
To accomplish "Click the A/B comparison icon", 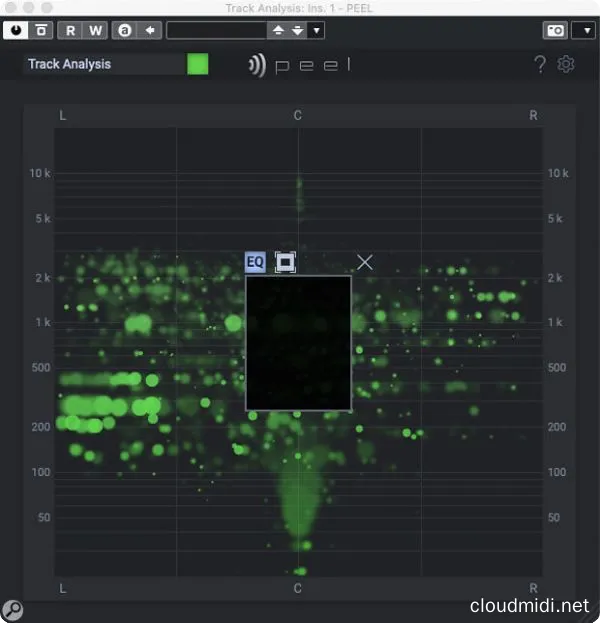I will click(125, 30).
